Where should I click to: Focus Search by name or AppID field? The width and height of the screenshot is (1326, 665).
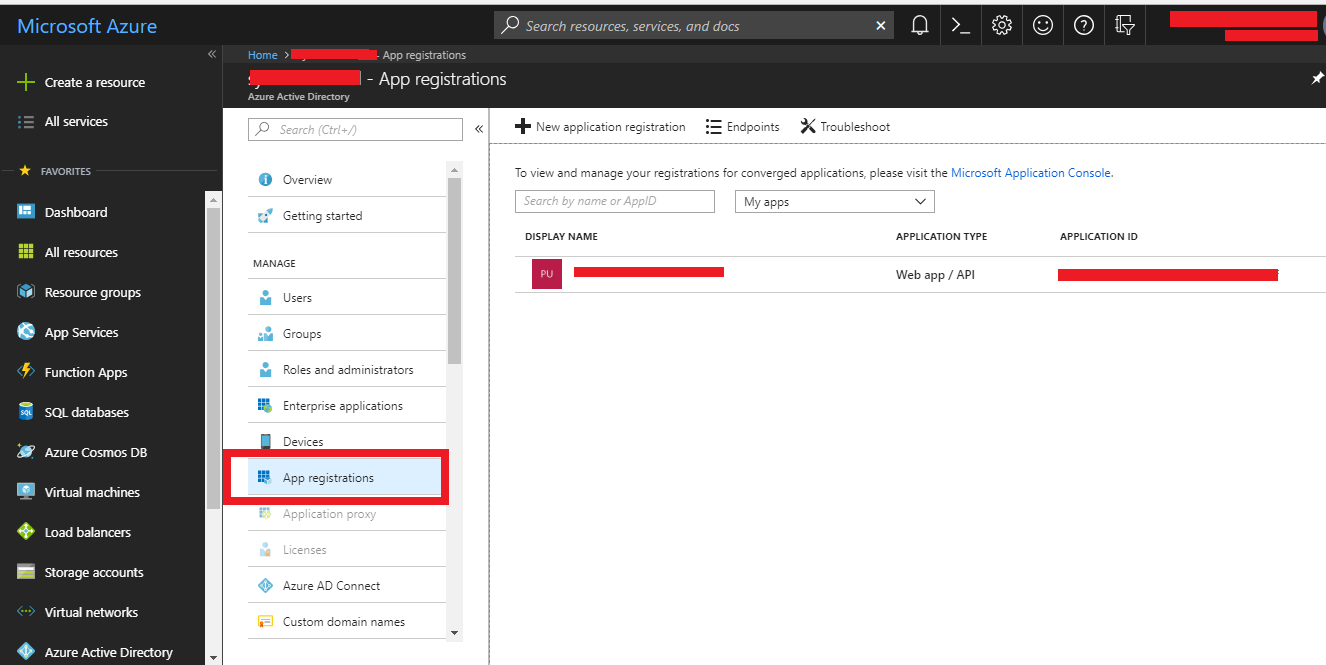tap(615, 201)
